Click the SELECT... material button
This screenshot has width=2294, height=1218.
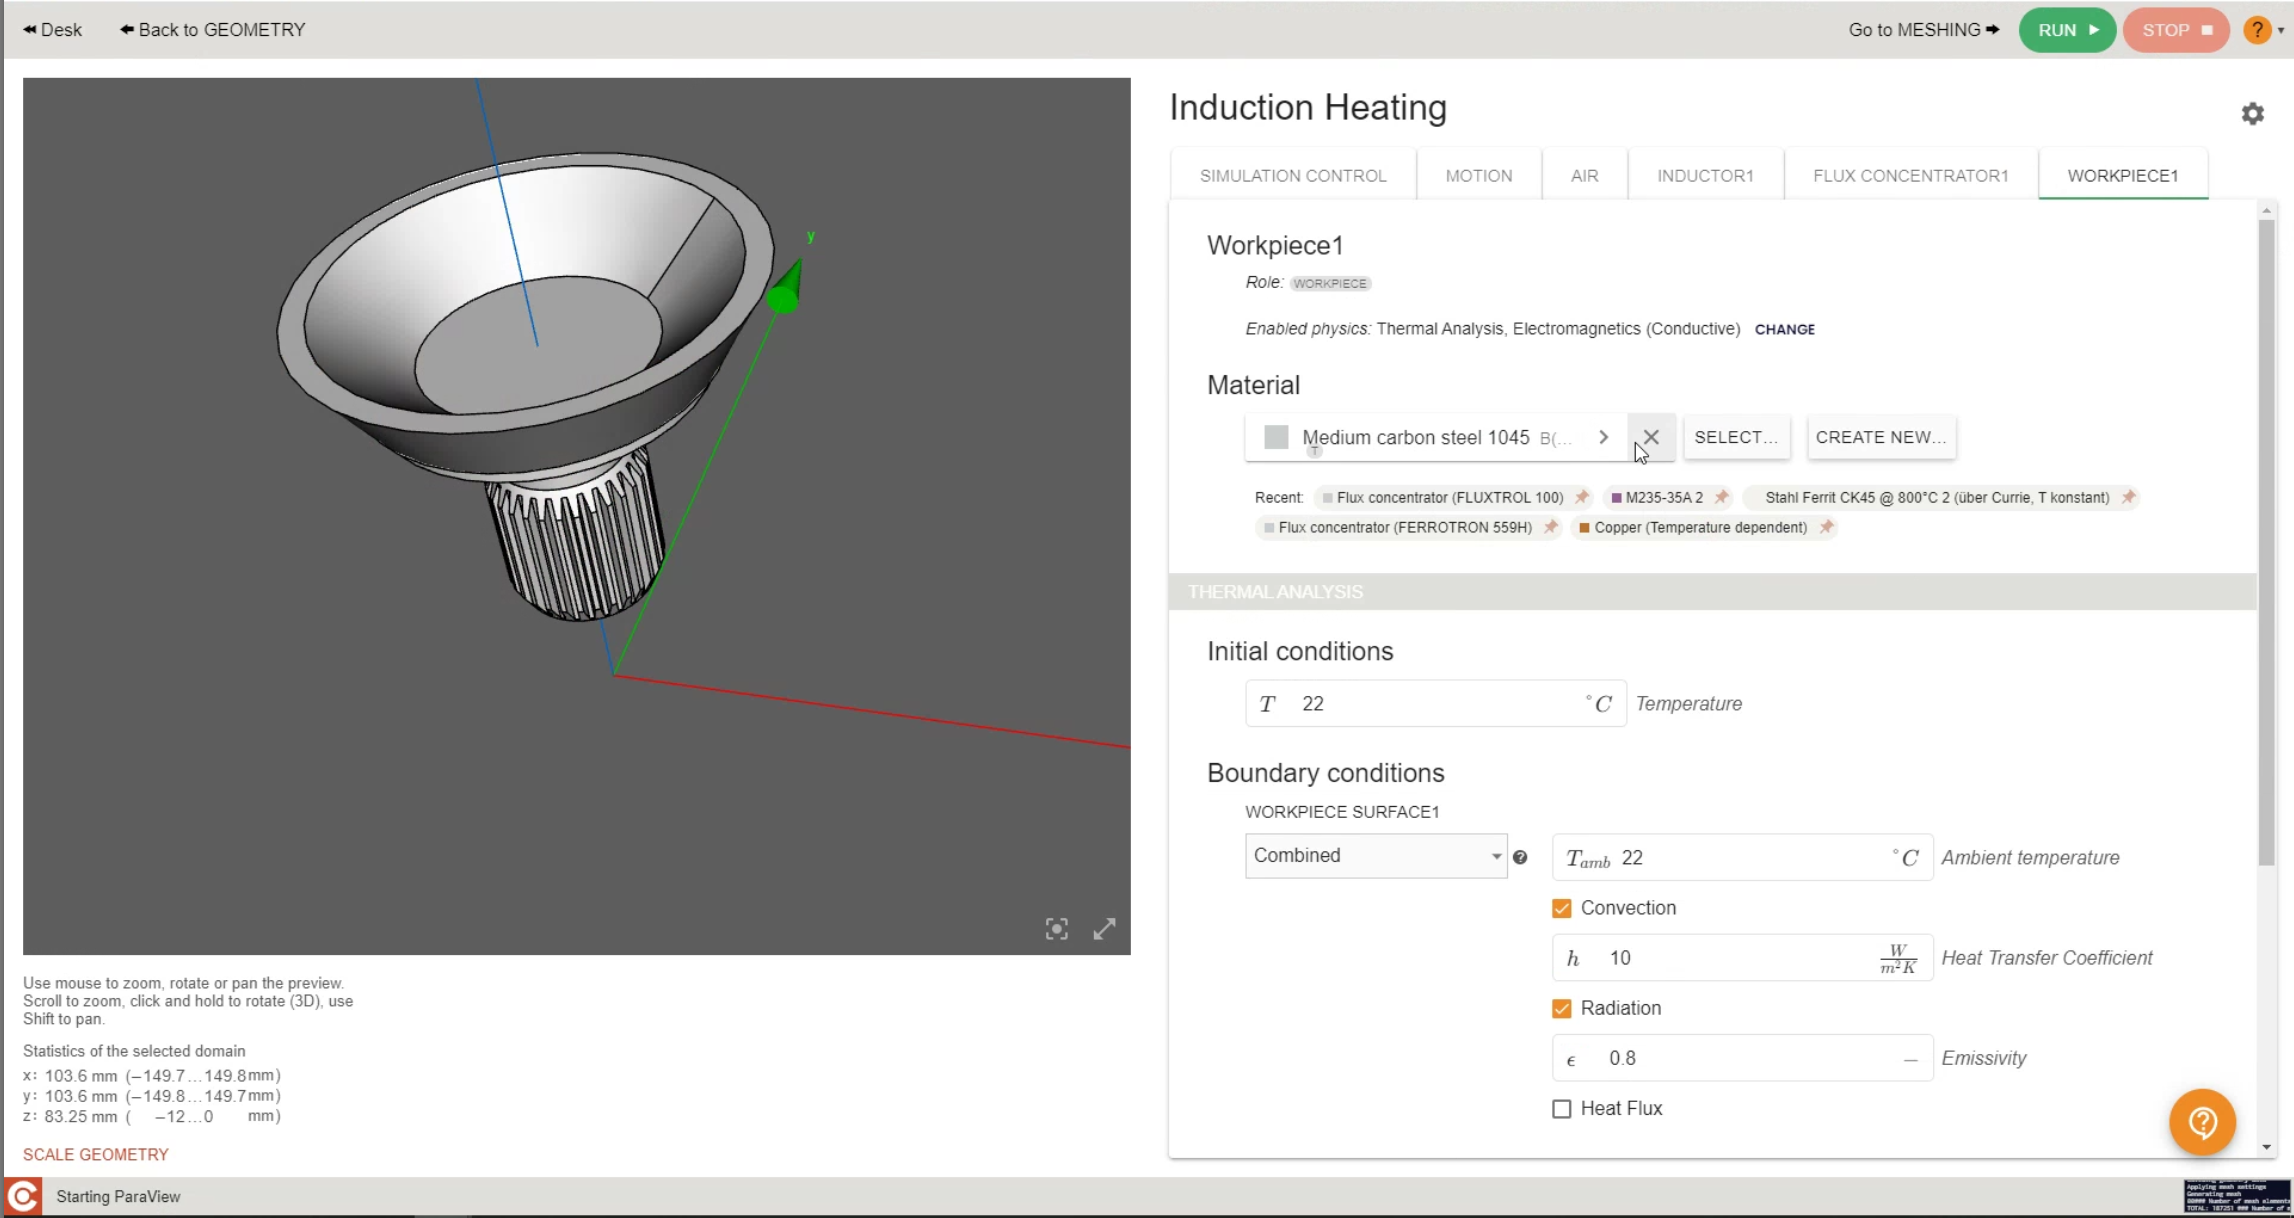tap(1736, 437)
